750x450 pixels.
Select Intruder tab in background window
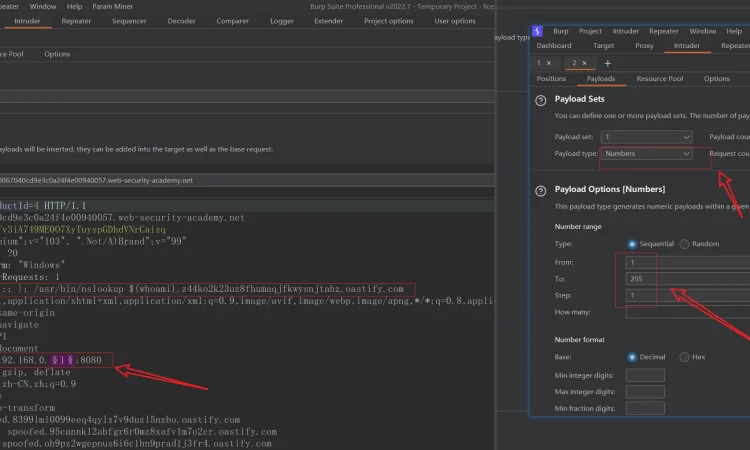click(x=27, y=21)
